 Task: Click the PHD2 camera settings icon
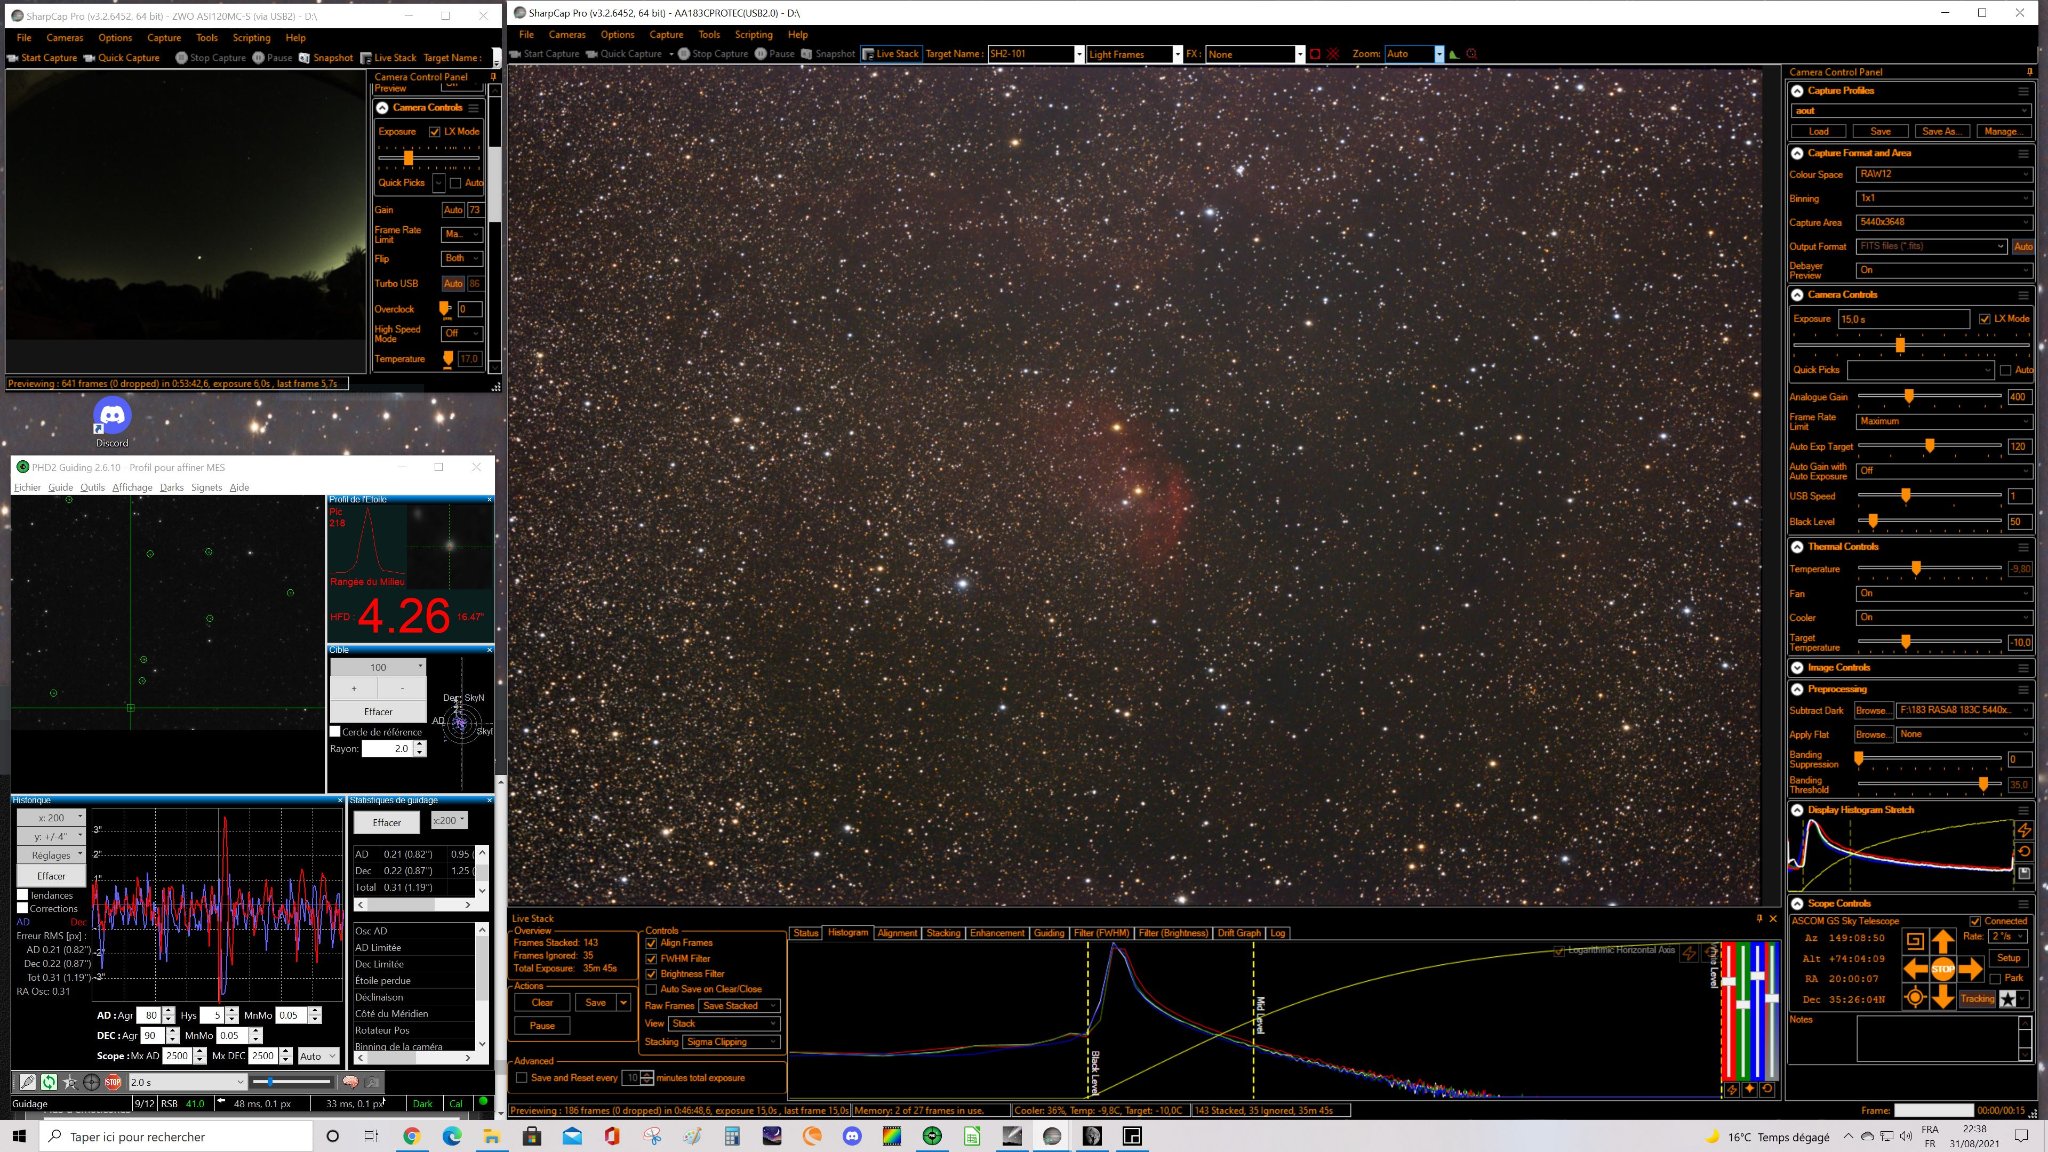[x=372, y=1082]
